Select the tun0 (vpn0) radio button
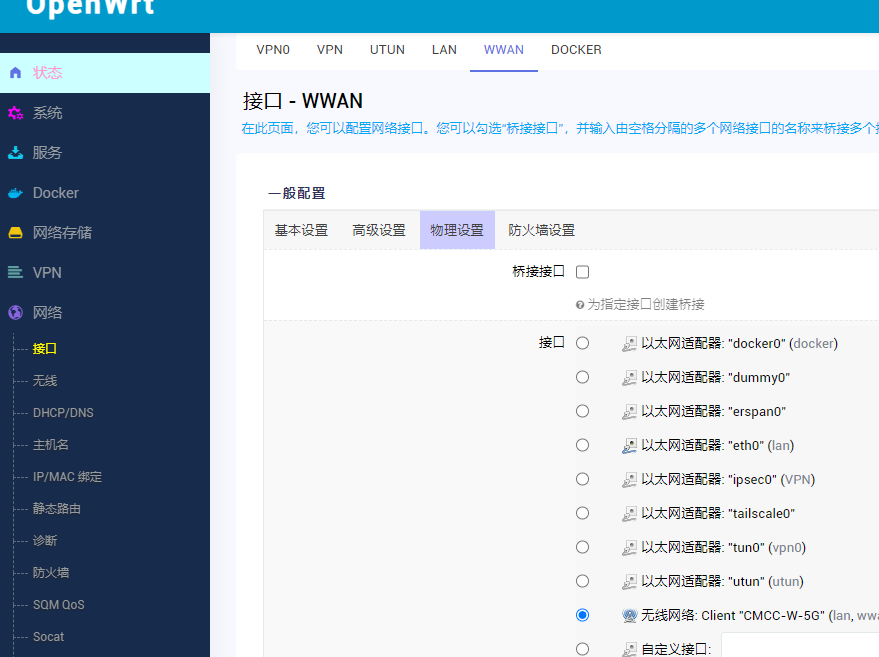 click(582, 547)
